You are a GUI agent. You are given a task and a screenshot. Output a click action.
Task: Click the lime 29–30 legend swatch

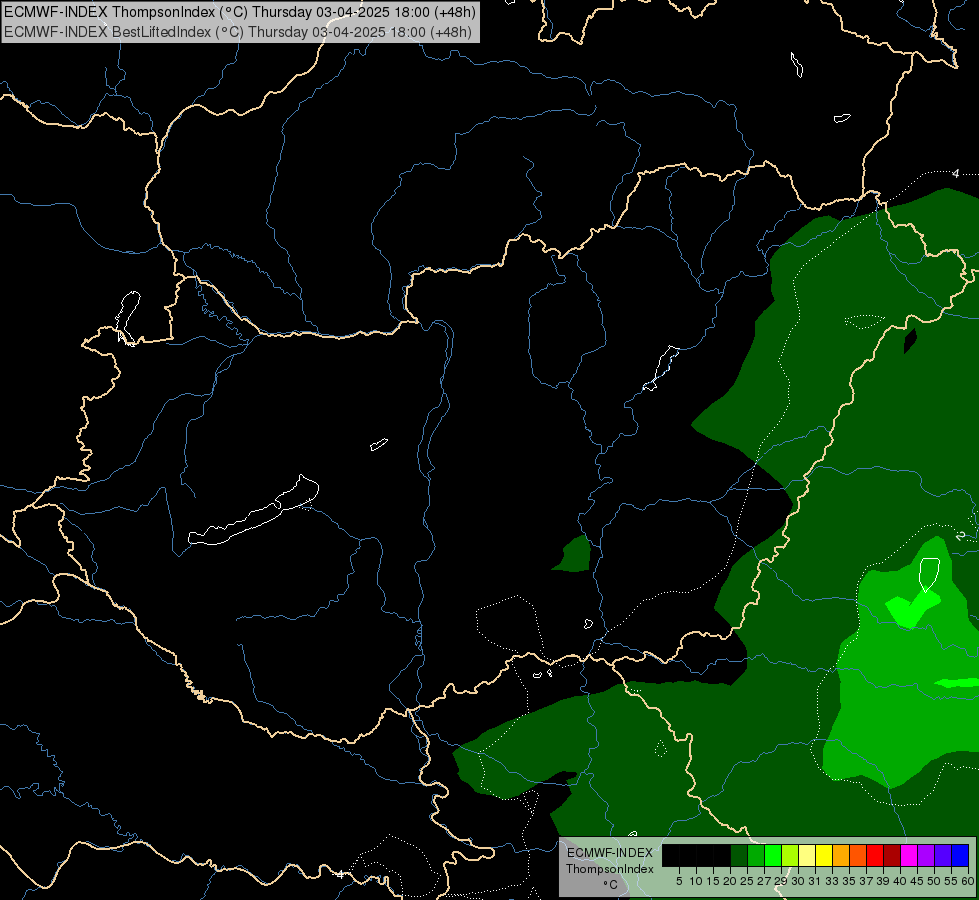click(x=790, y=855)
